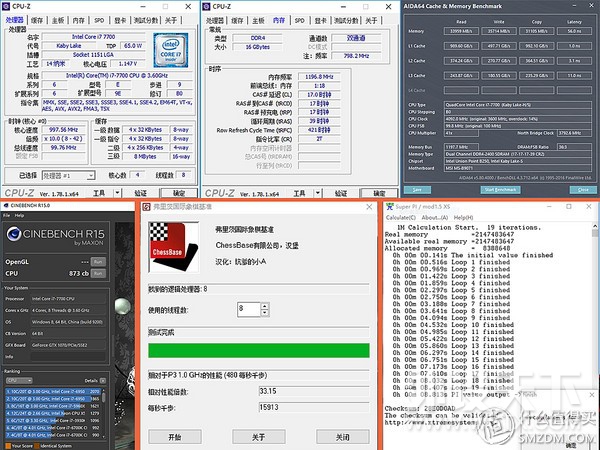Select ranking row '4C/8T @ 4.01 GHz' scoring 992
The image size is (600, 450).
[53, 428]
